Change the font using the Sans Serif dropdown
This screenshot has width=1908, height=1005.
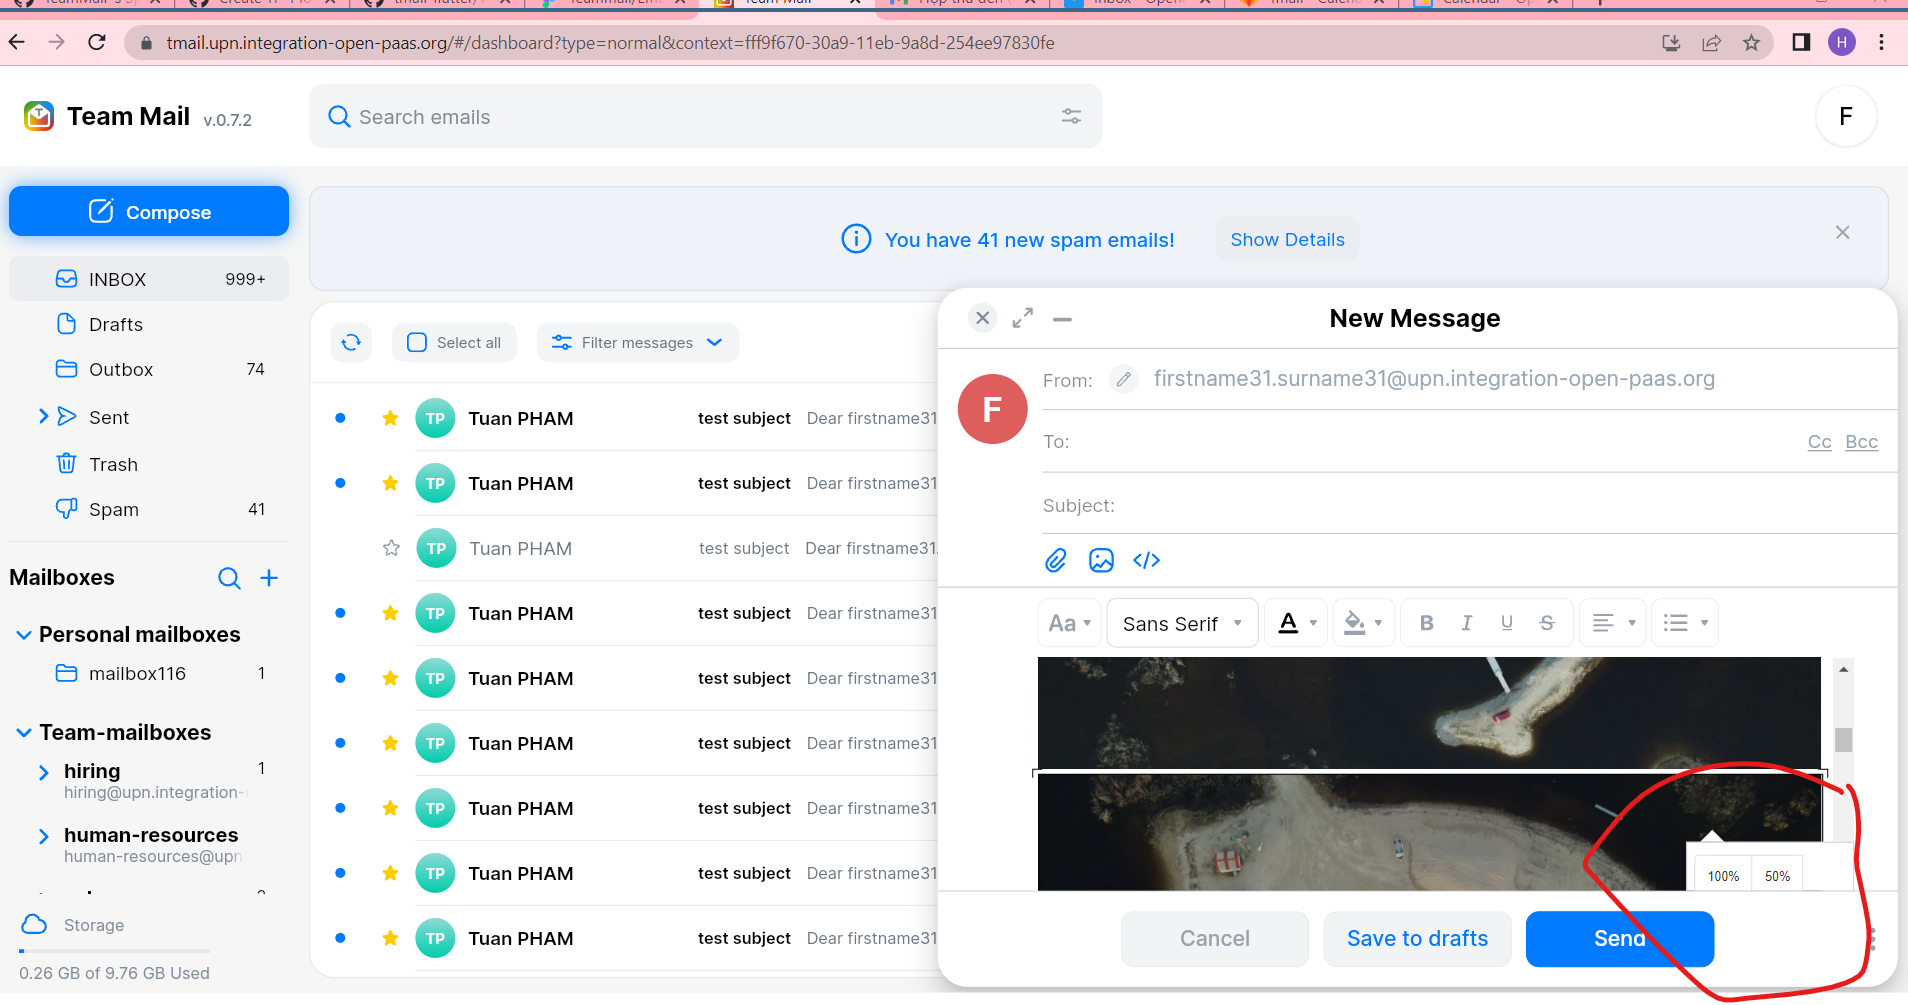click(x=1181, y=622)
